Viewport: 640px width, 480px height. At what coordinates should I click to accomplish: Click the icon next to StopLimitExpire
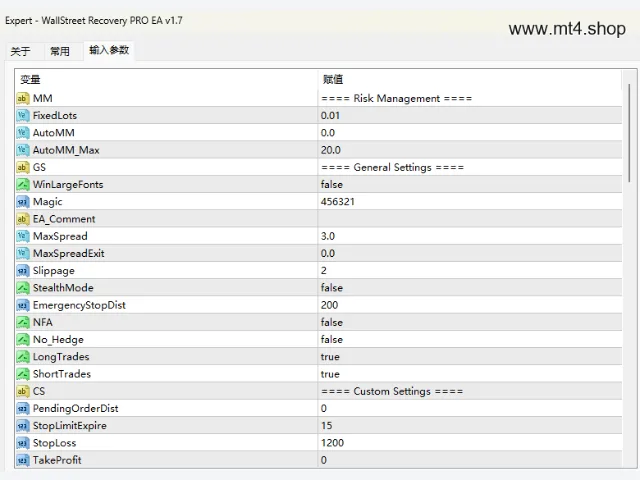pos(23,426)
